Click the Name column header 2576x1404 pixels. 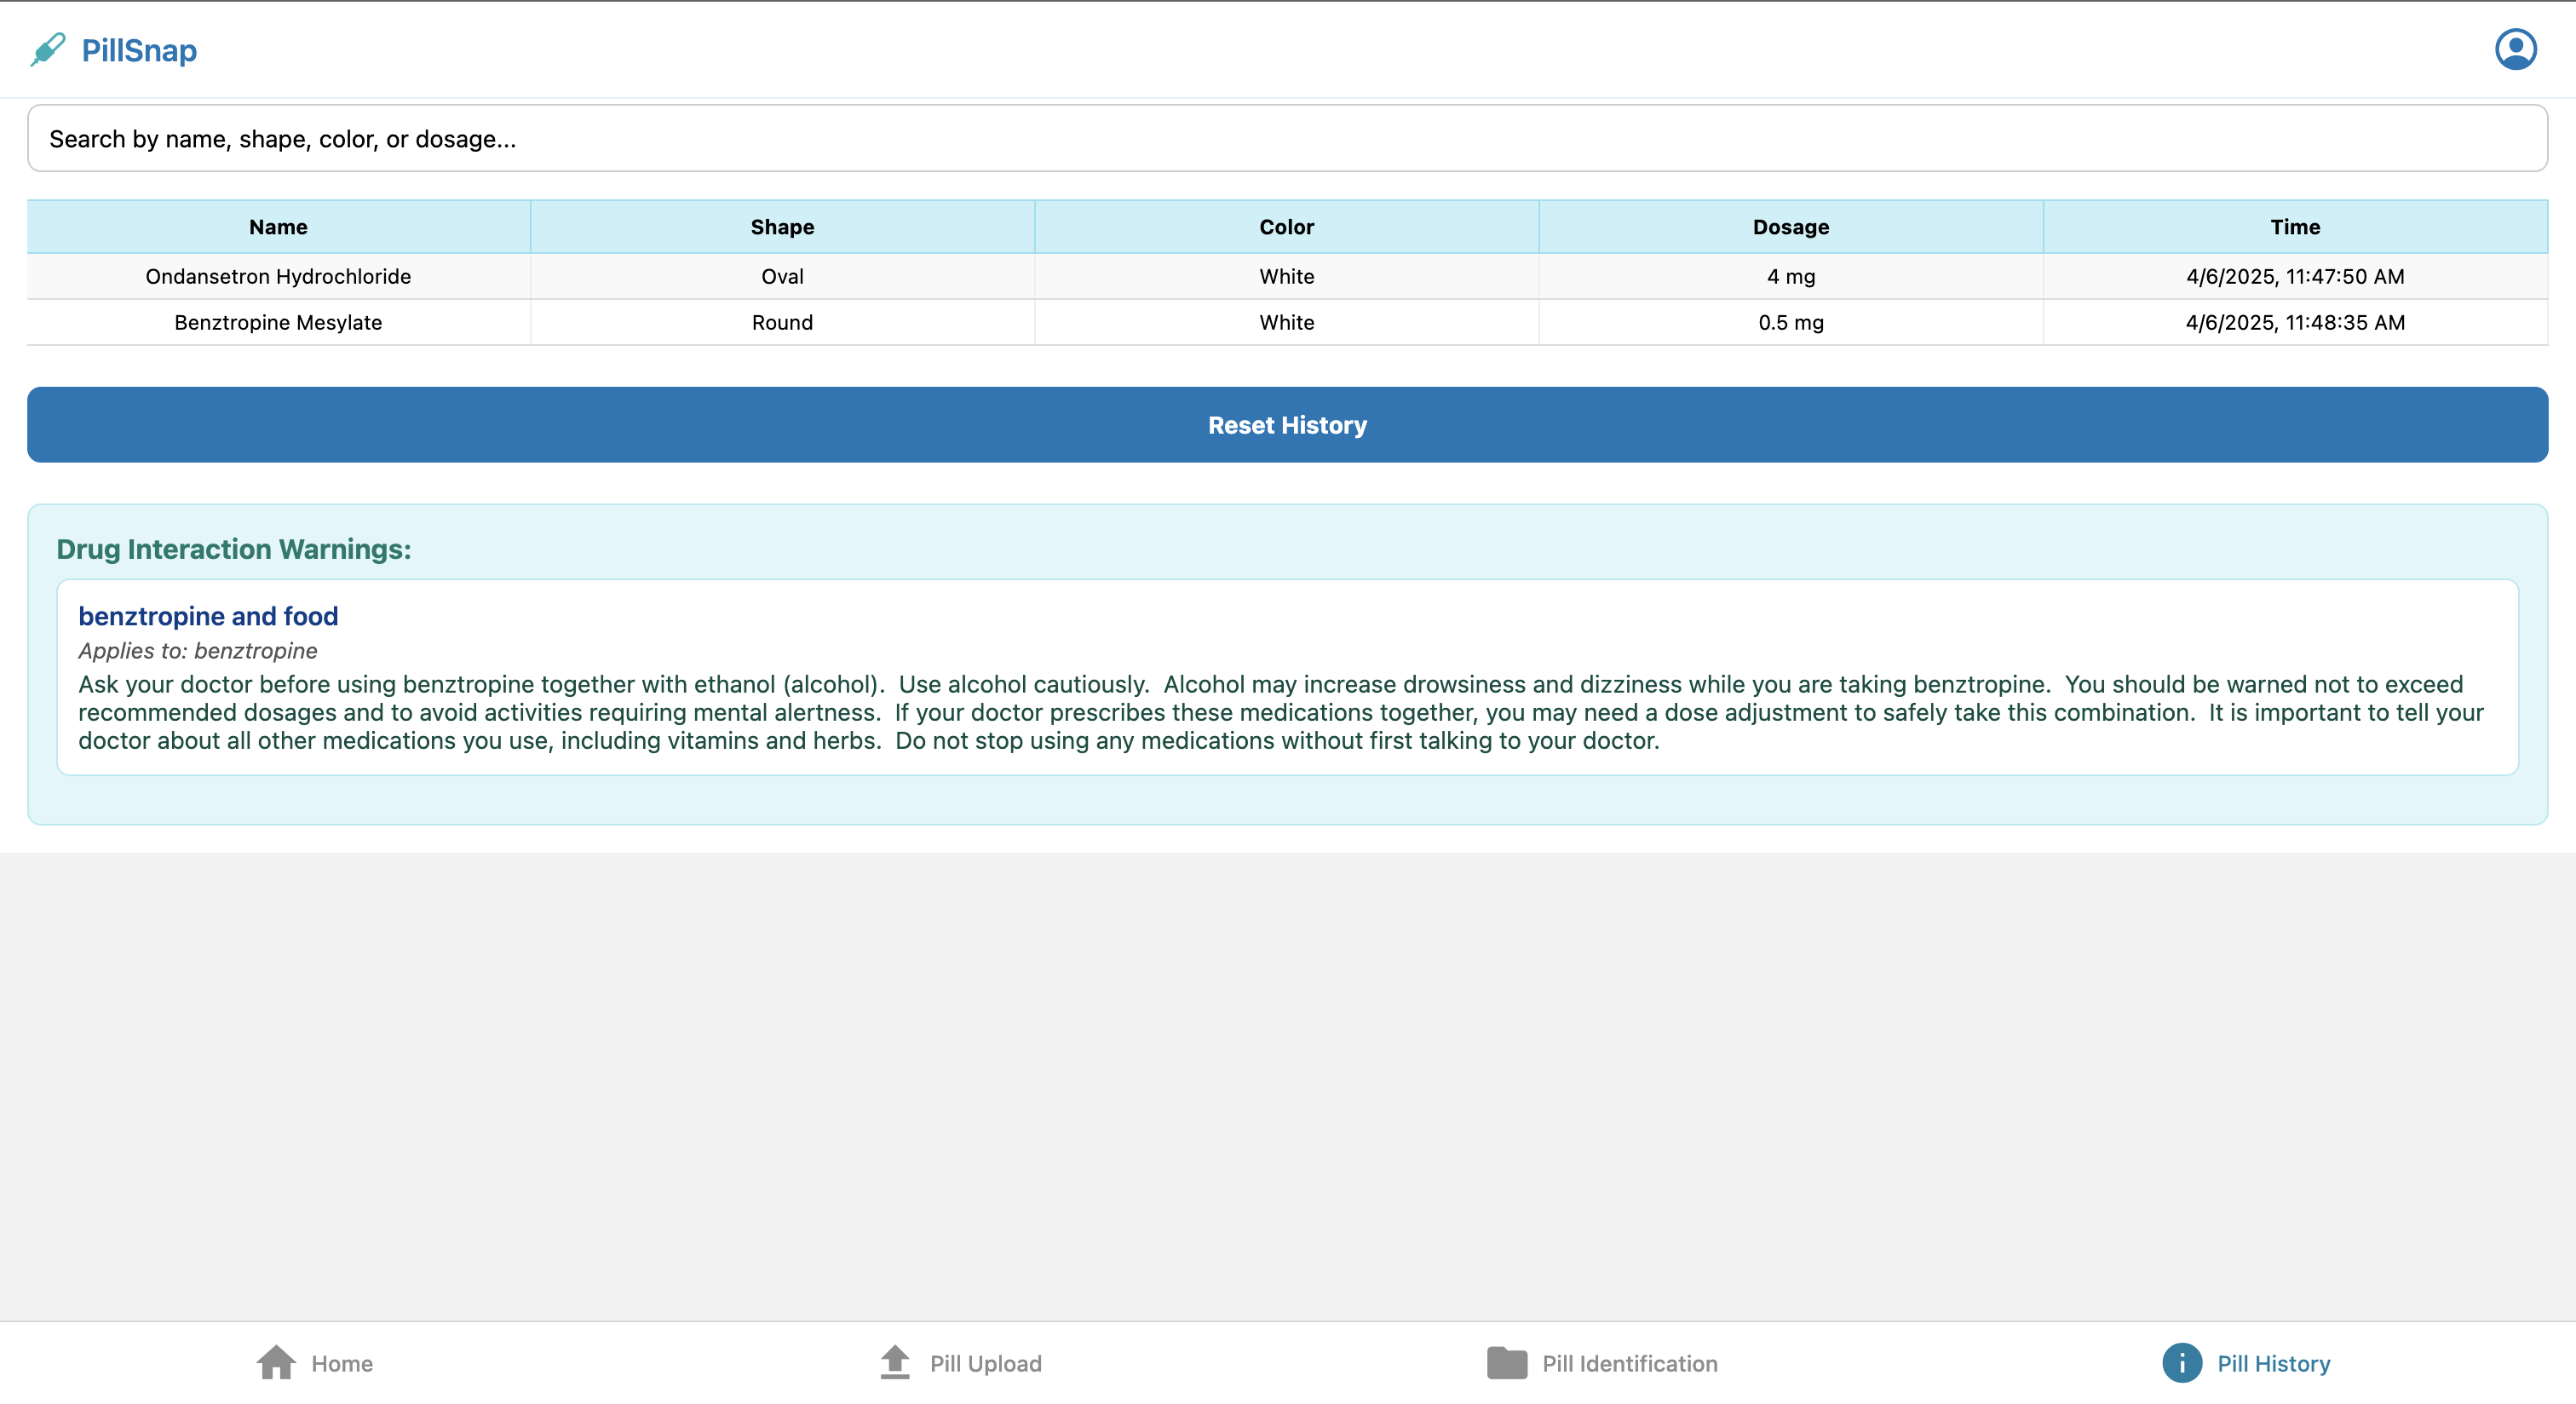pyautogui.click(x=278, y=227)
